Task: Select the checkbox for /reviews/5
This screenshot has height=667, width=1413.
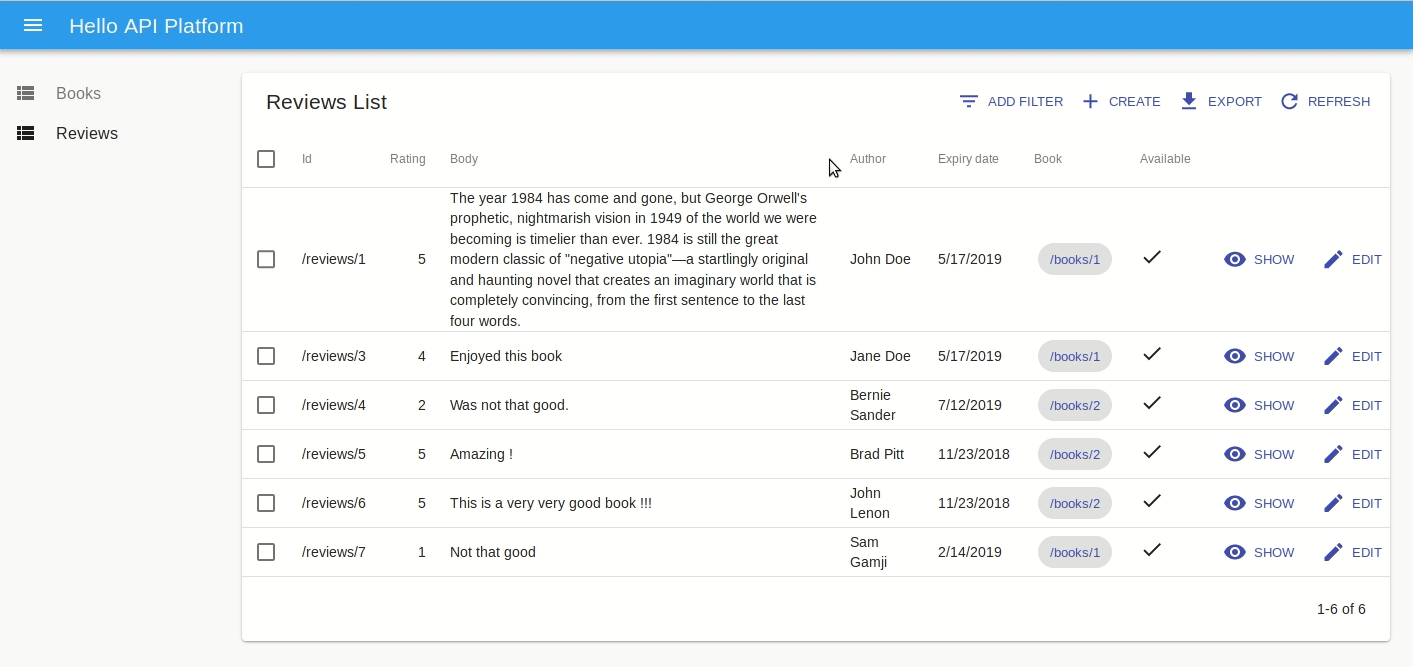Action: click(x=266, y=454)
